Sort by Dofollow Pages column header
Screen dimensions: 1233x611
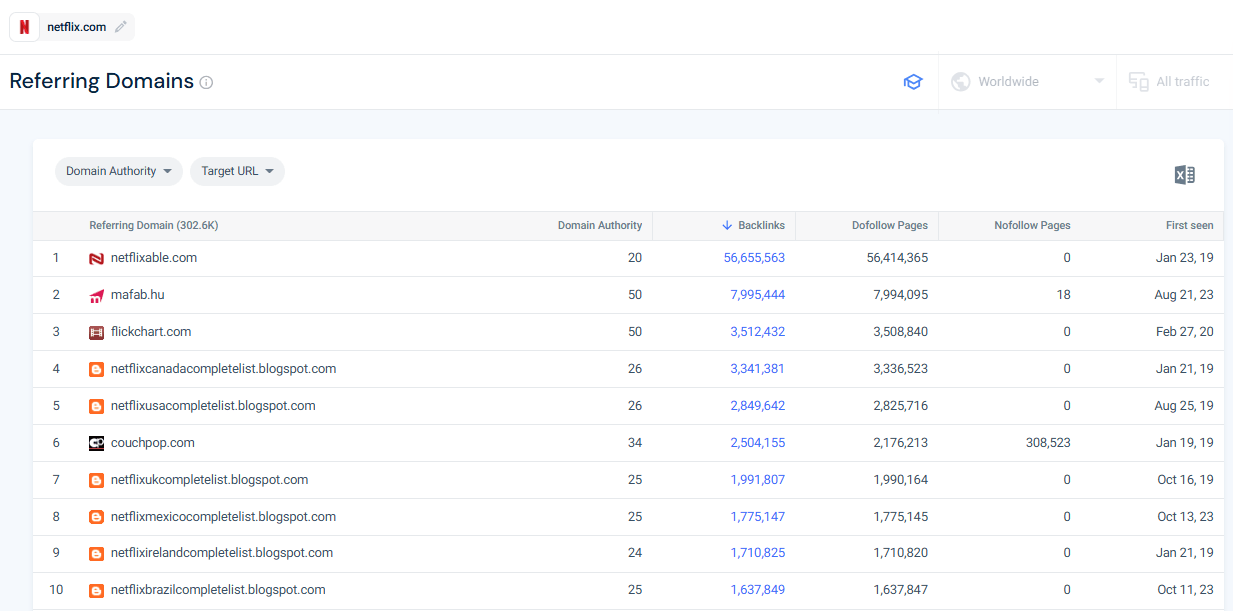[890, 226]
